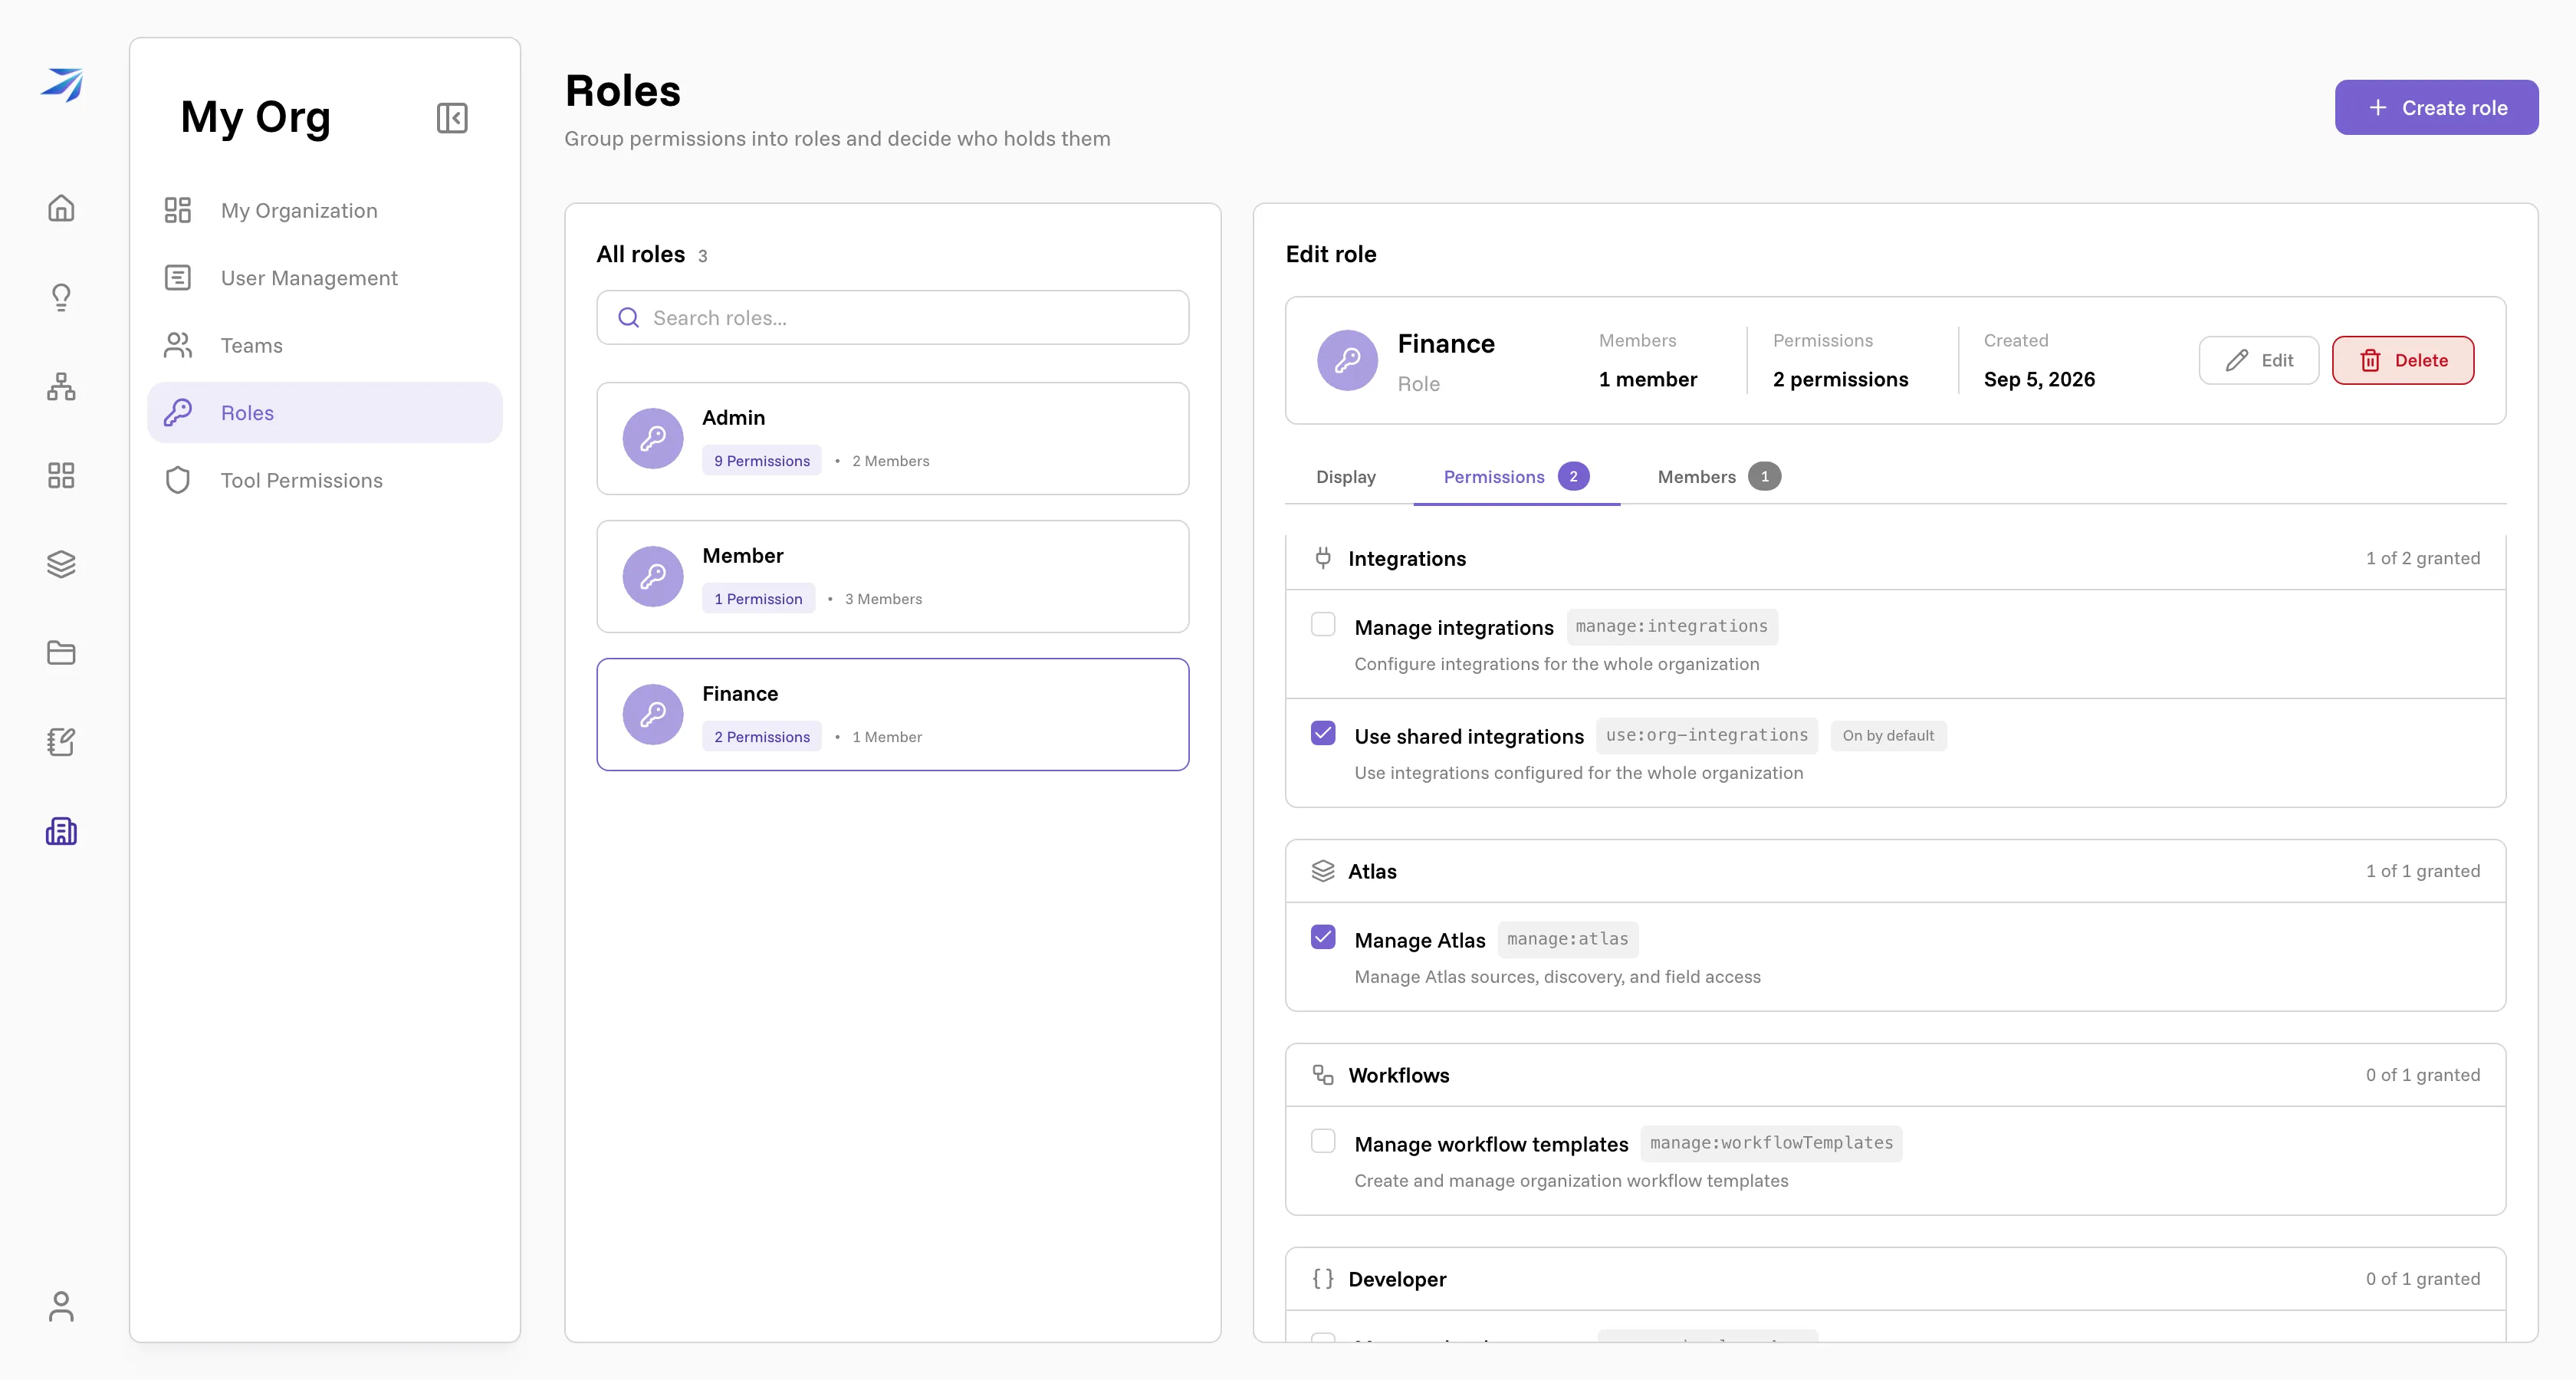Screen dimensions: 2576x1380
Task: Click the Developer braces icon
Action: (1323, 1279)
